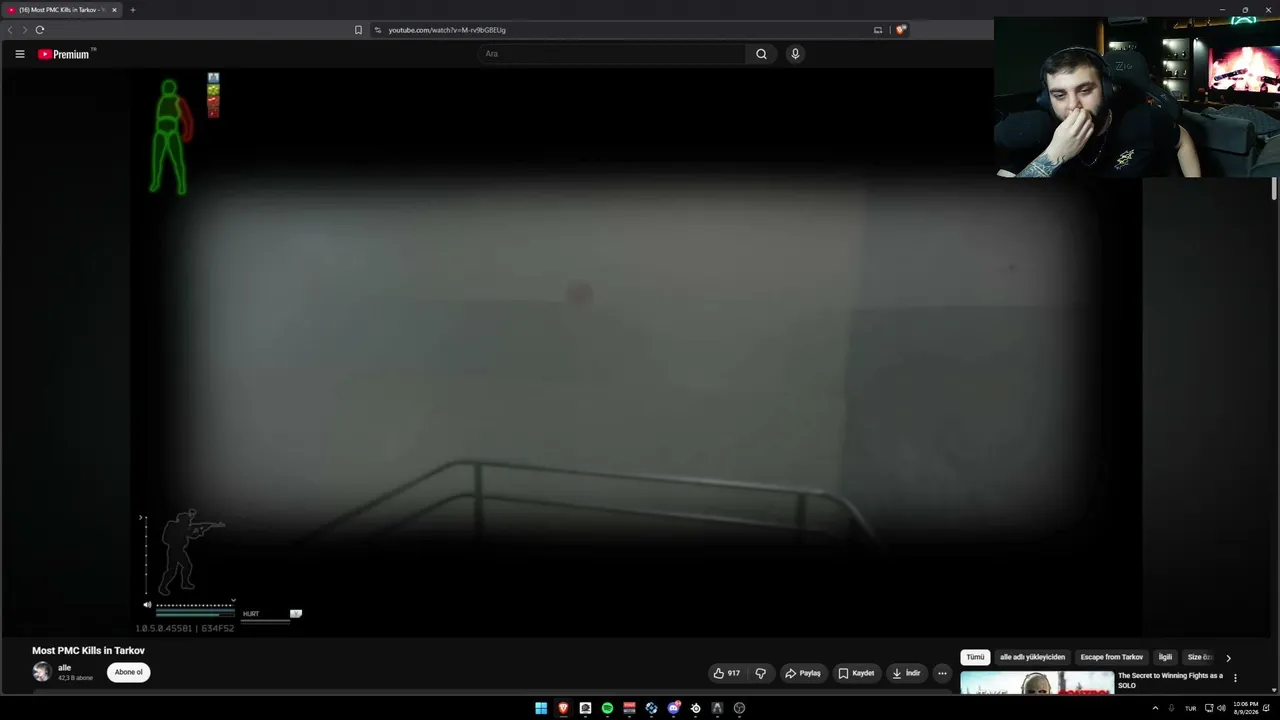The image size is (1280, 720).
Task: Focus the YouTube 'Ara' search field
Action: tap(611, 54)
